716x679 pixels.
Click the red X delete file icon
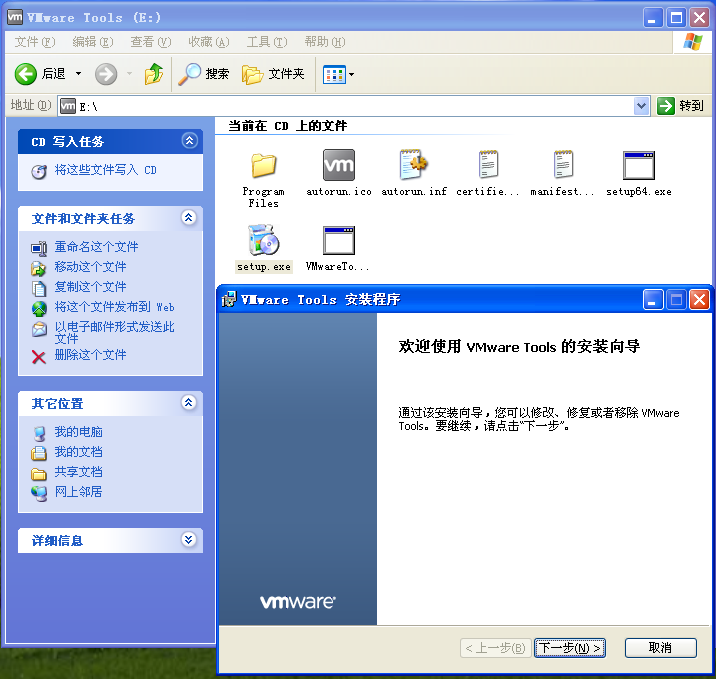click(x=39, y=357)
